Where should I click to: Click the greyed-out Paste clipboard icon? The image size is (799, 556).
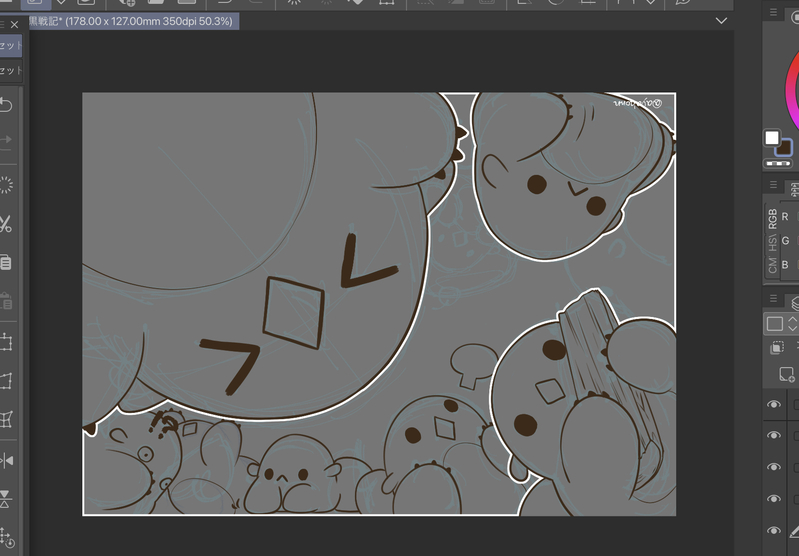coord(6,301)
